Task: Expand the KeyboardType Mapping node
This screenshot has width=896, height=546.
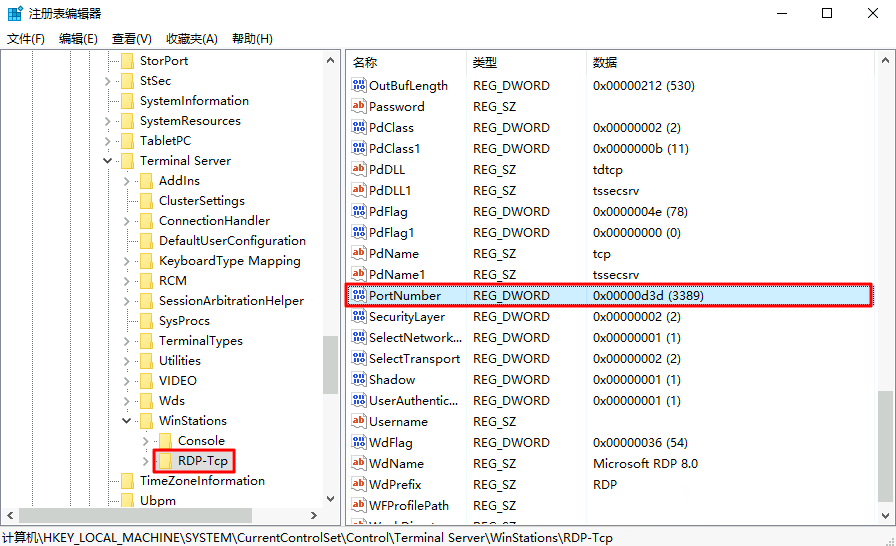Action: coord(126,261)
